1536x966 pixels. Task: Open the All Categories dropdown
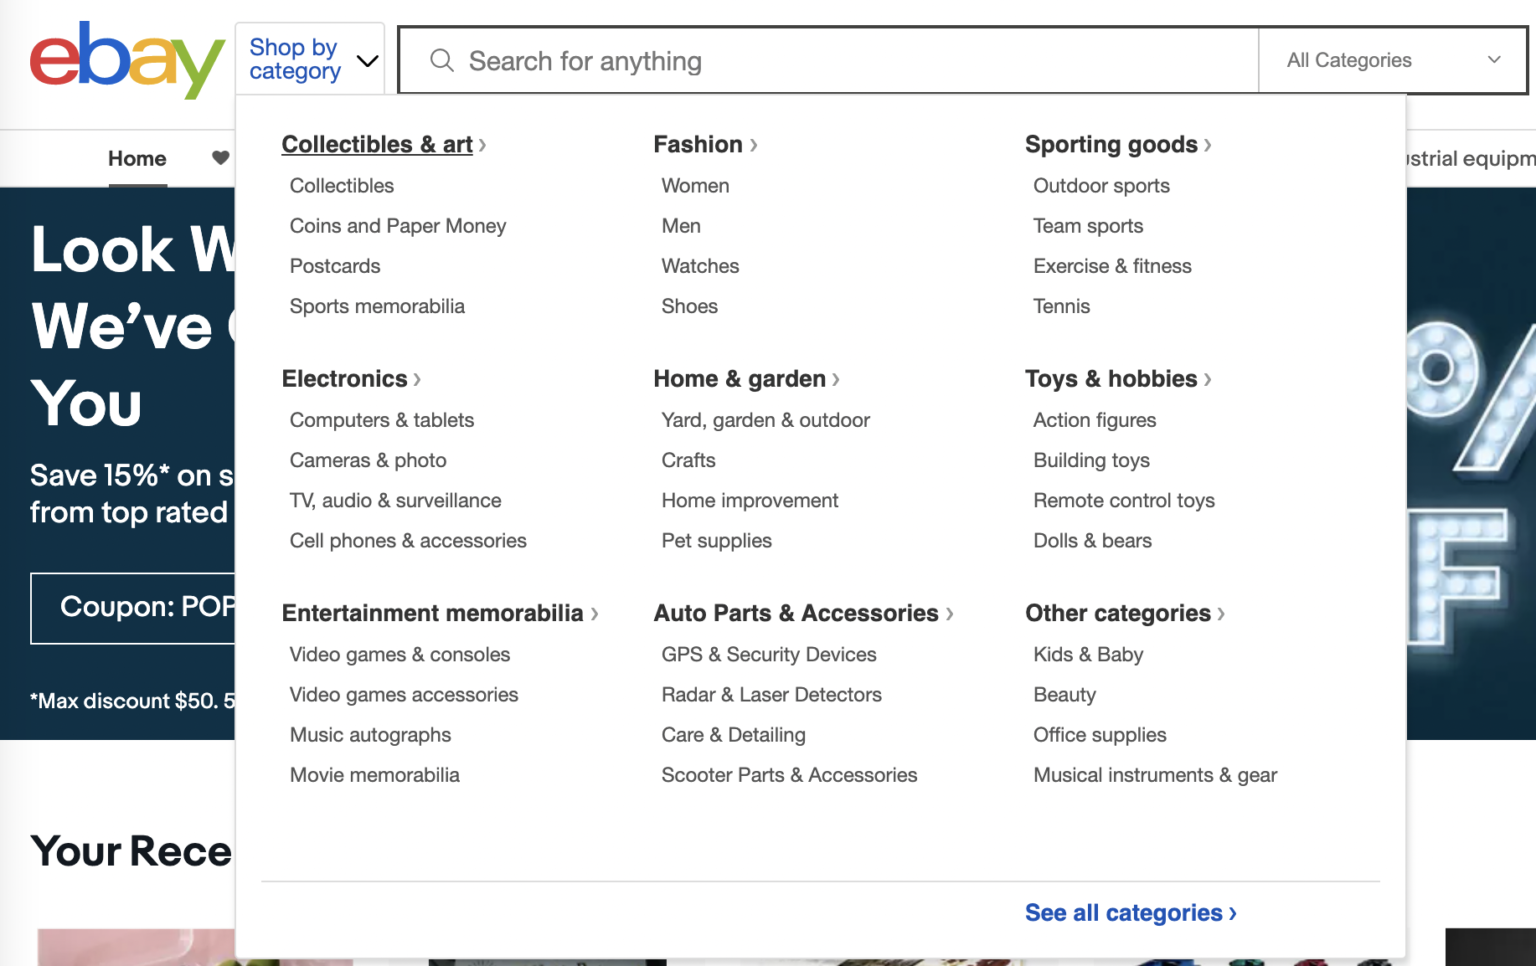(x=1391, y=60)
